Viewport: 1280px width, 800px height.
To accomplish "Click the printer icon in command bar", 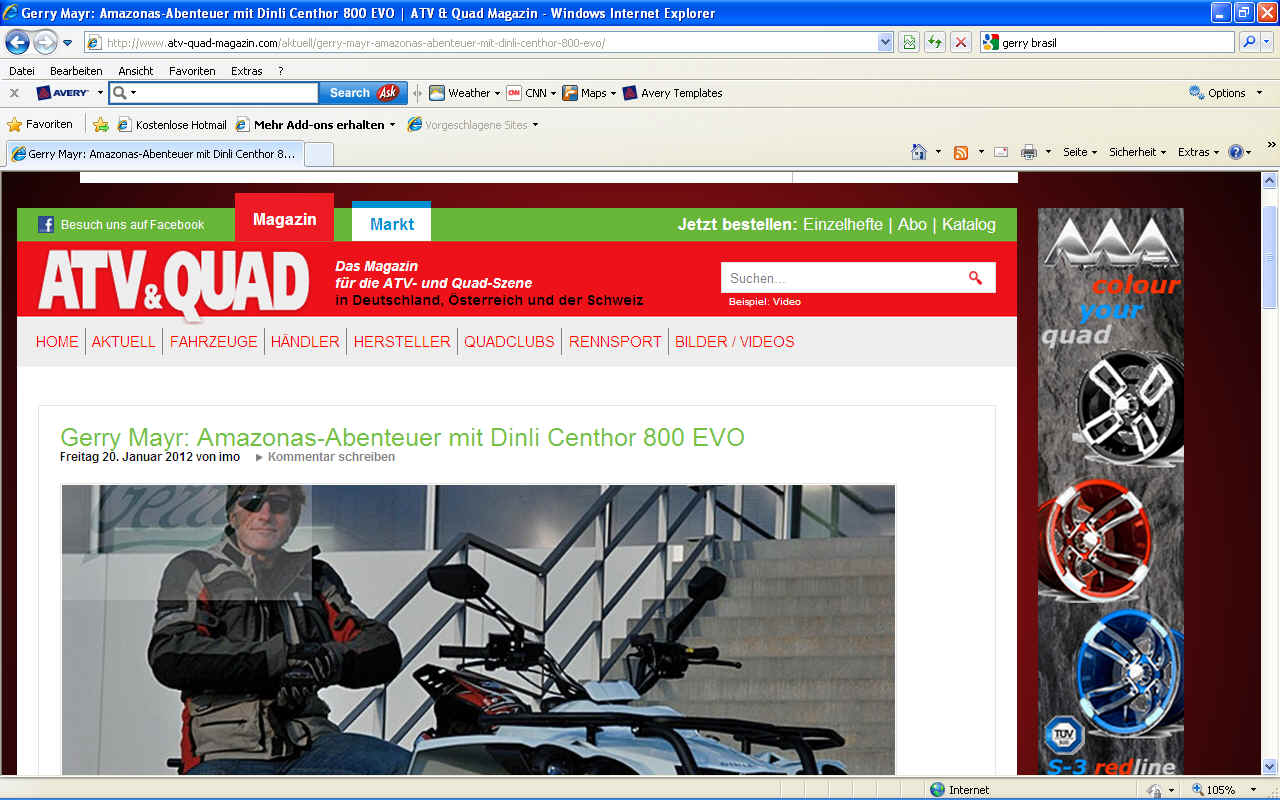I will tap(1029, 152).
